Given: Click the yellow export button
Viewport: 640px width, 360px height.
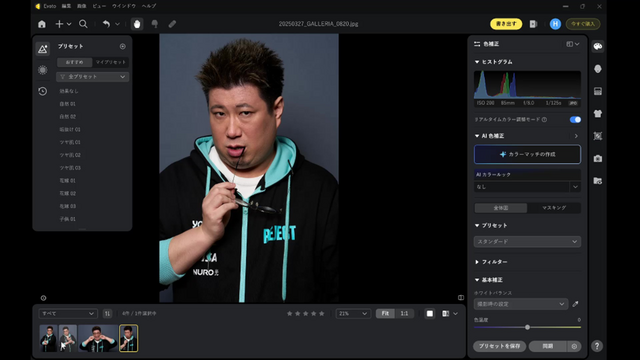Looking at the screenshot, I should pos(506,24).
